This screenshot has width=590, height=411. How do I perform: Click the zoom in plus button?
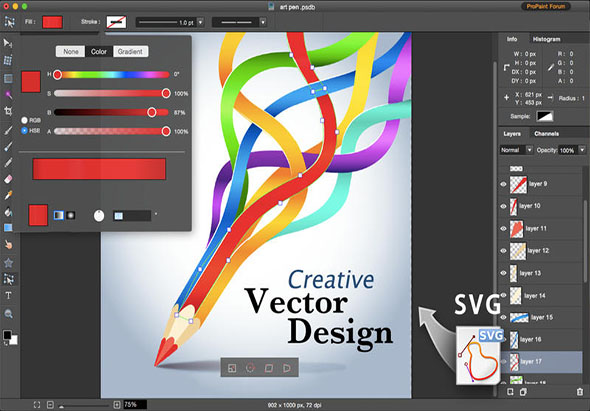click(117, 405)
